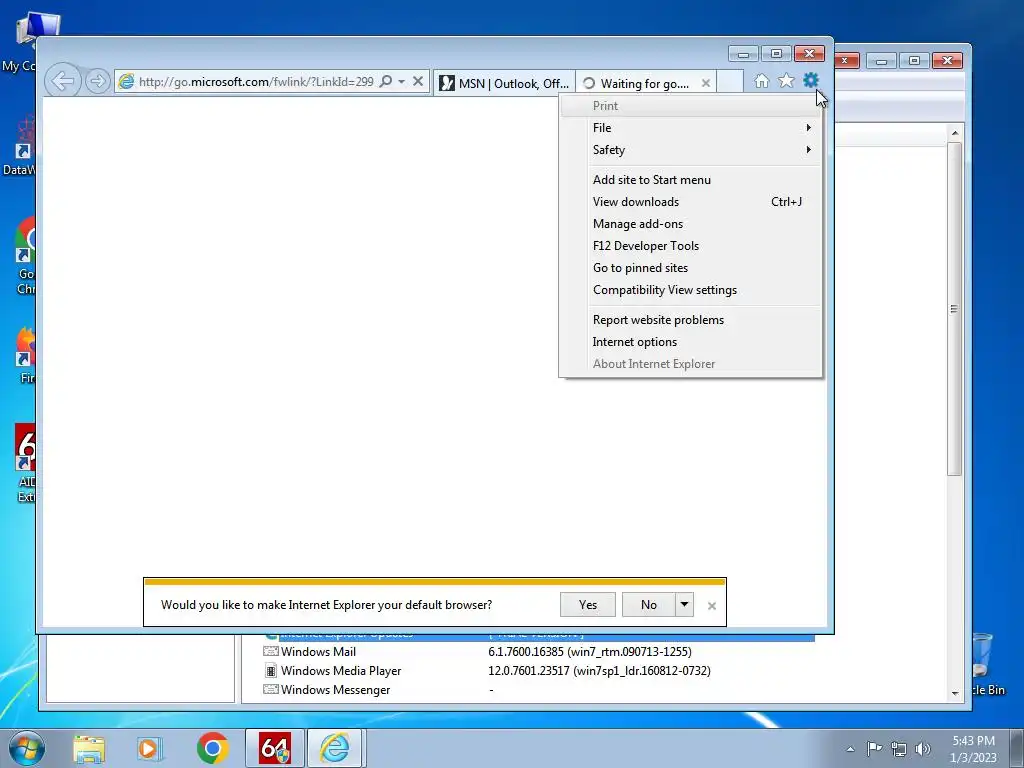Open Compatibility View settings
Viewport: 1024px width, 768px height.
[691, 290]
